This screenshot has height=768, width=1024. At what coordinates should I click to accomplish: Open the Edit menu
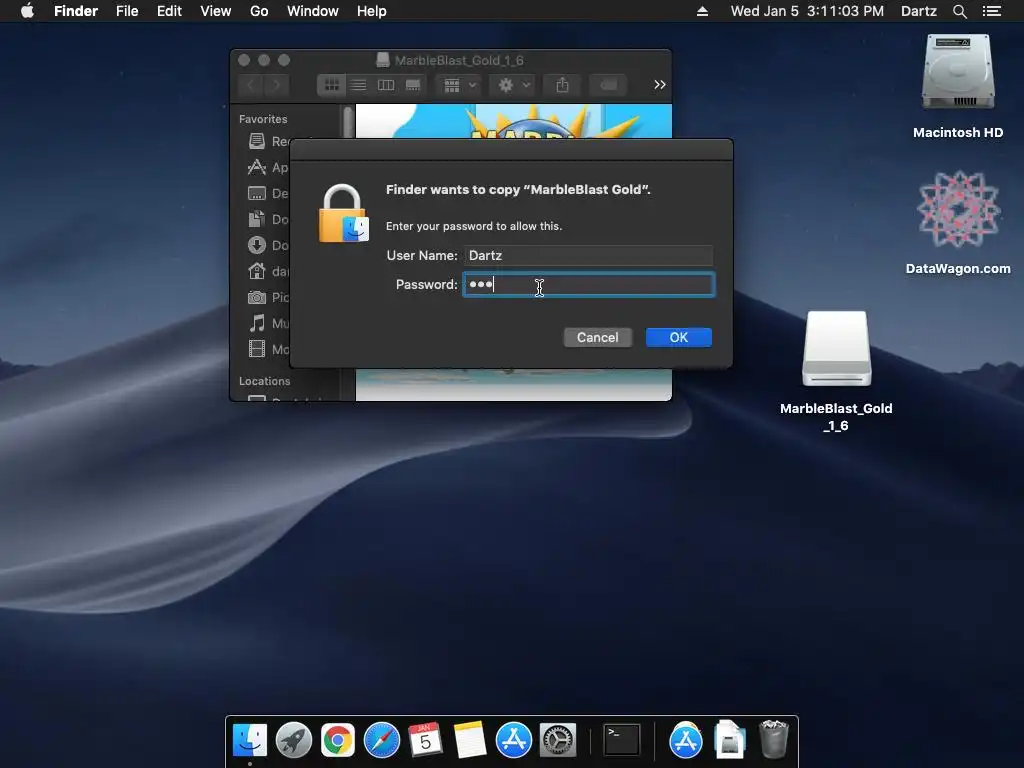coord(169,11)
